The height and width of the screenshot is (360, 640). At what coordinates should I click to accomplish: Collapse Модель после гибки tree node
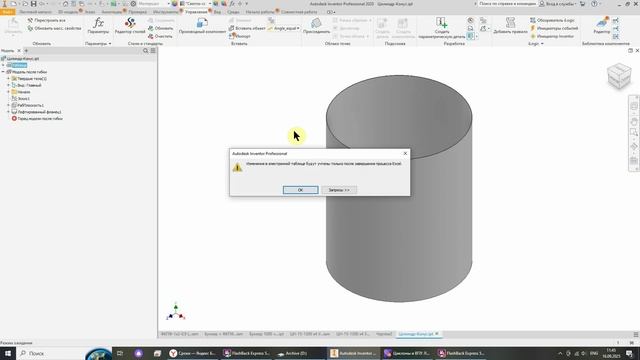click(3, 72)
